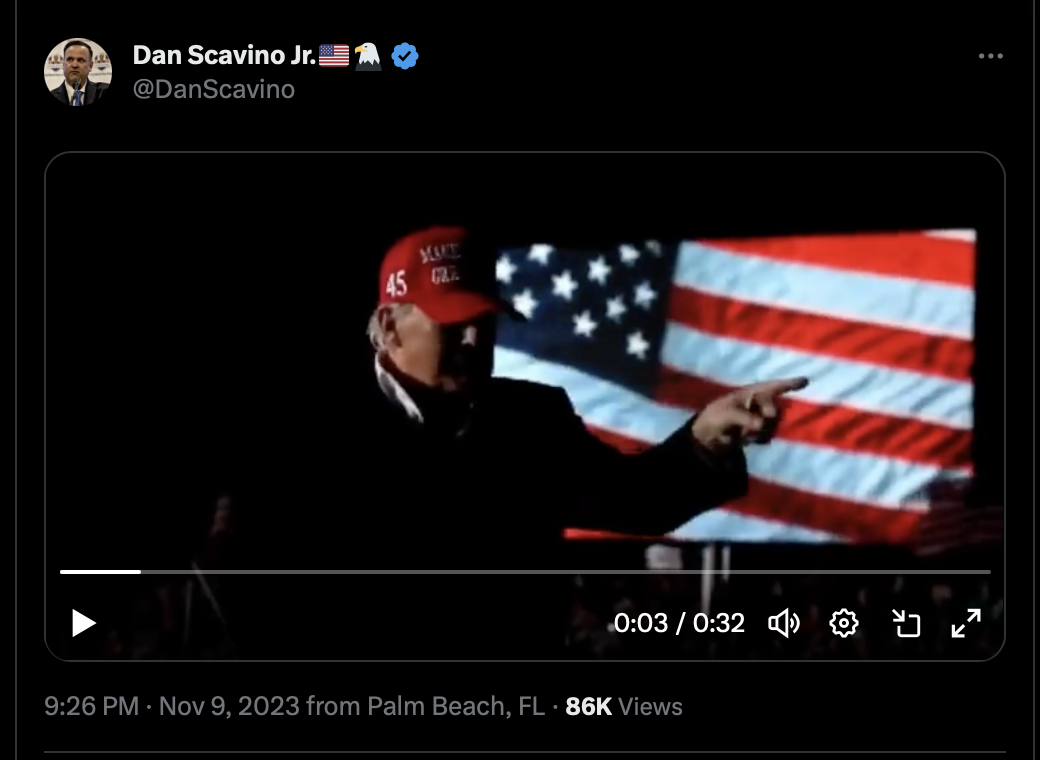Click the Nov 9, 2023 date text

pos(229,706)
